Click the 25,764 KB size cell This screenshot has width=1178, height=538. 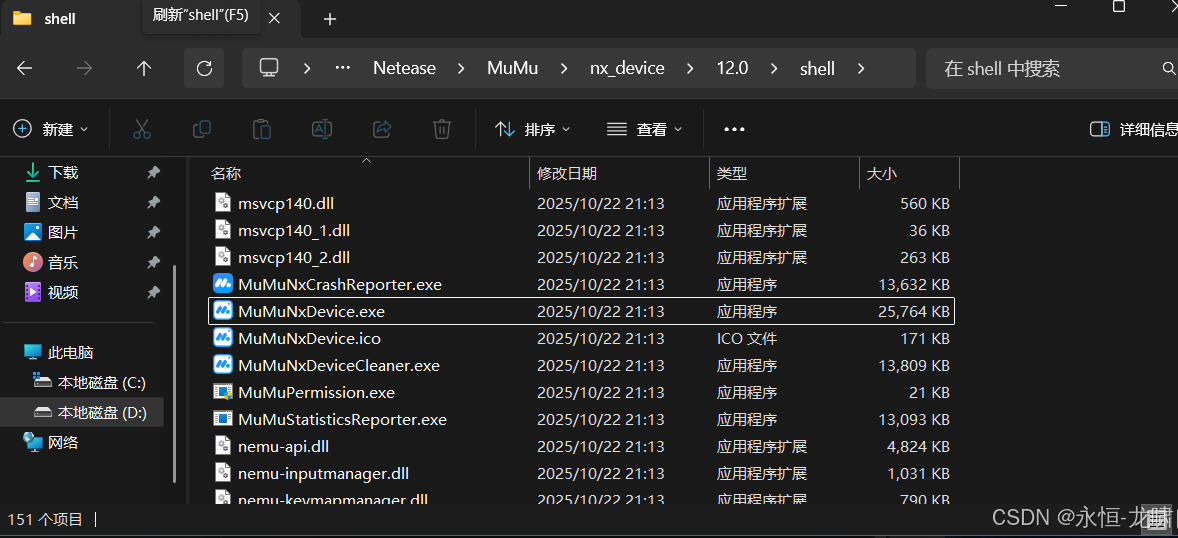click(x=914, y=311)
